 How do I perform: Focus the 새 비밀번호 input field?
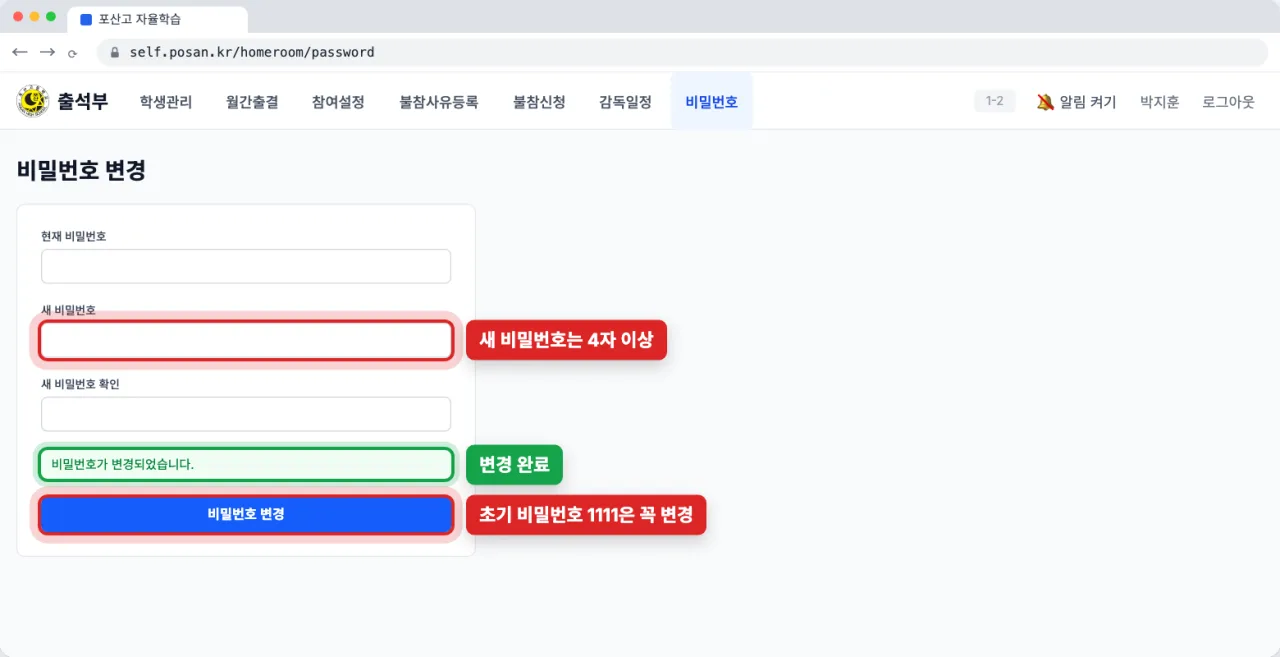246,340
